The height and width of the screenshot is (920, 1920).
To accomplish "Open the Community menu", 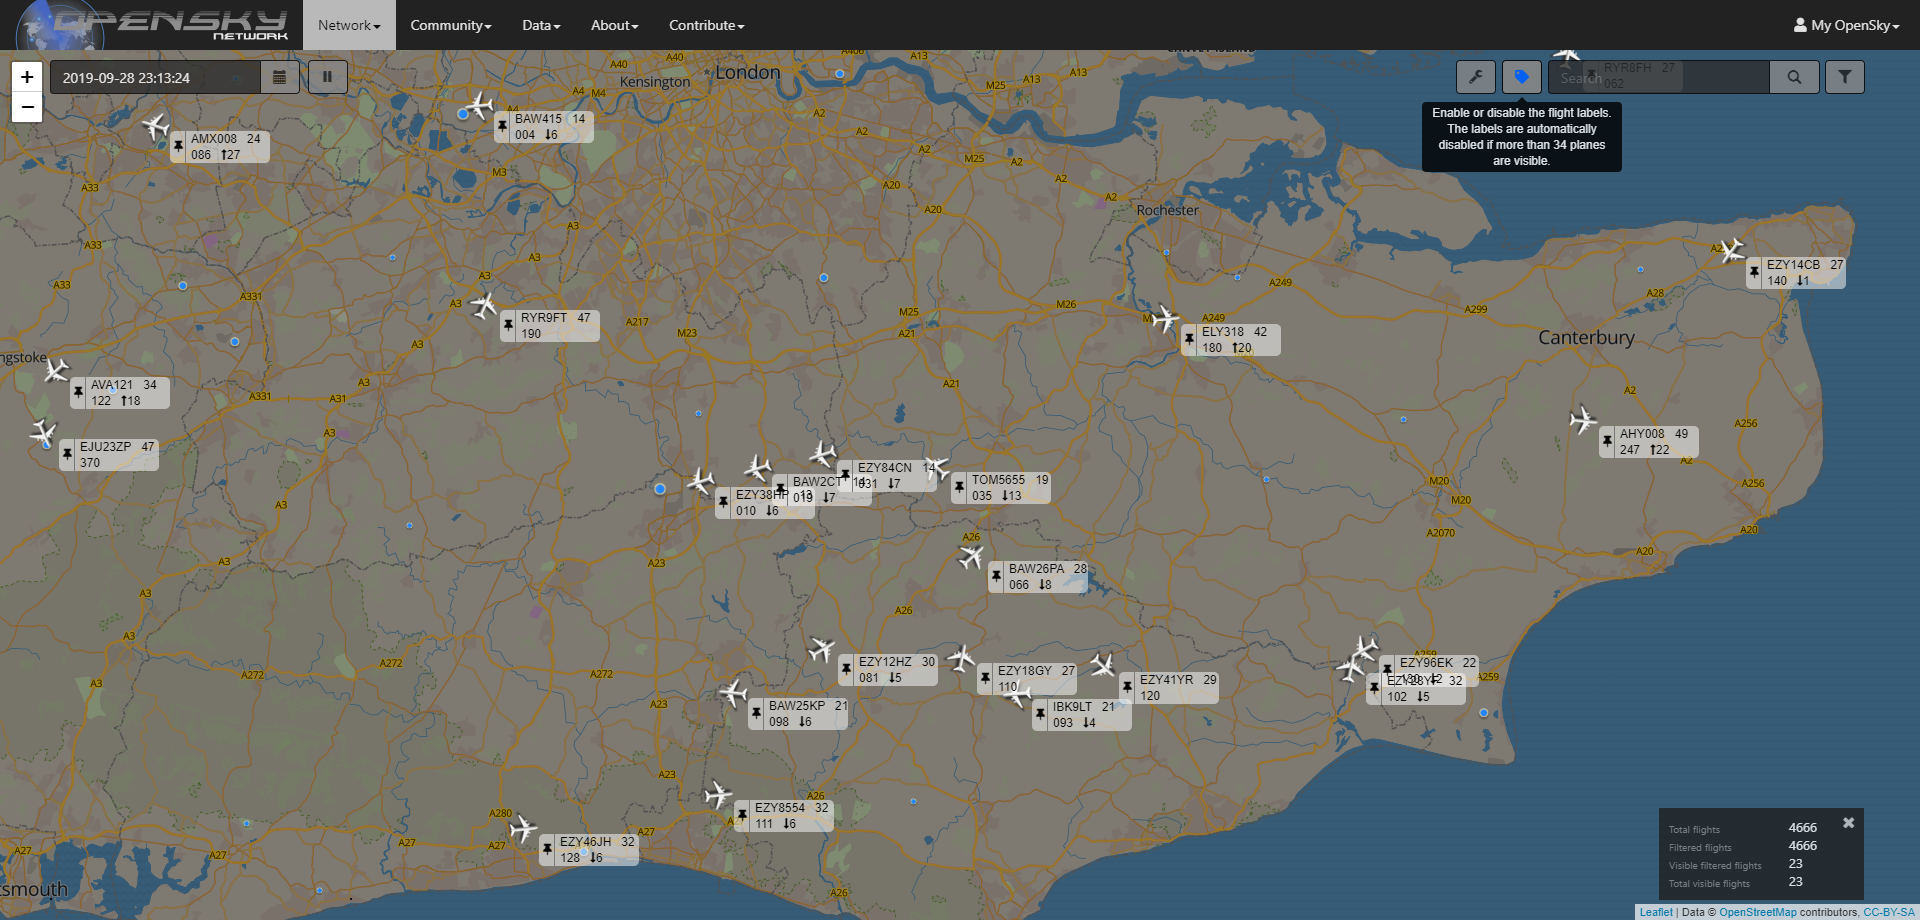I will click(450, 25).
